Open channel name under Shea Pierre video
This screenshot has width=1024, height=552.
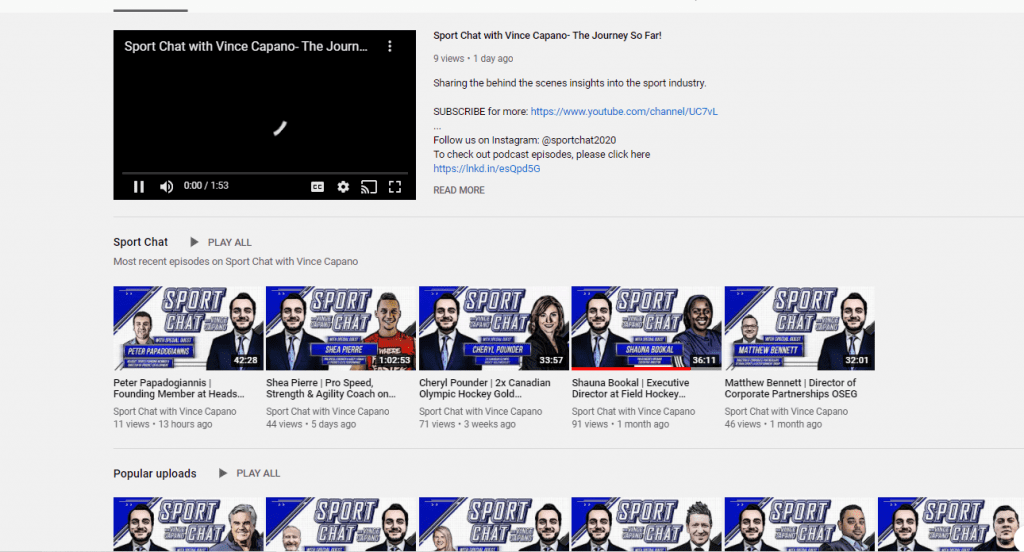point(328,412)
